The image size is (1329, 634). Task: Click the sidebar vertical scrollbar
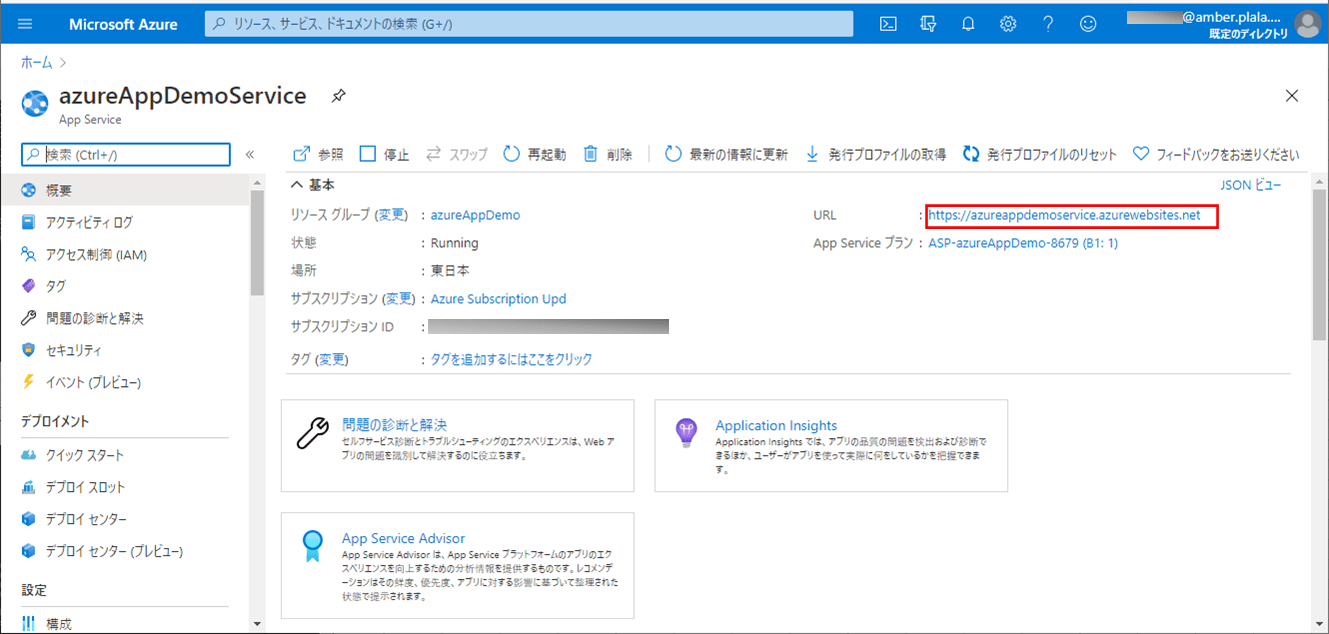(257, 260)
